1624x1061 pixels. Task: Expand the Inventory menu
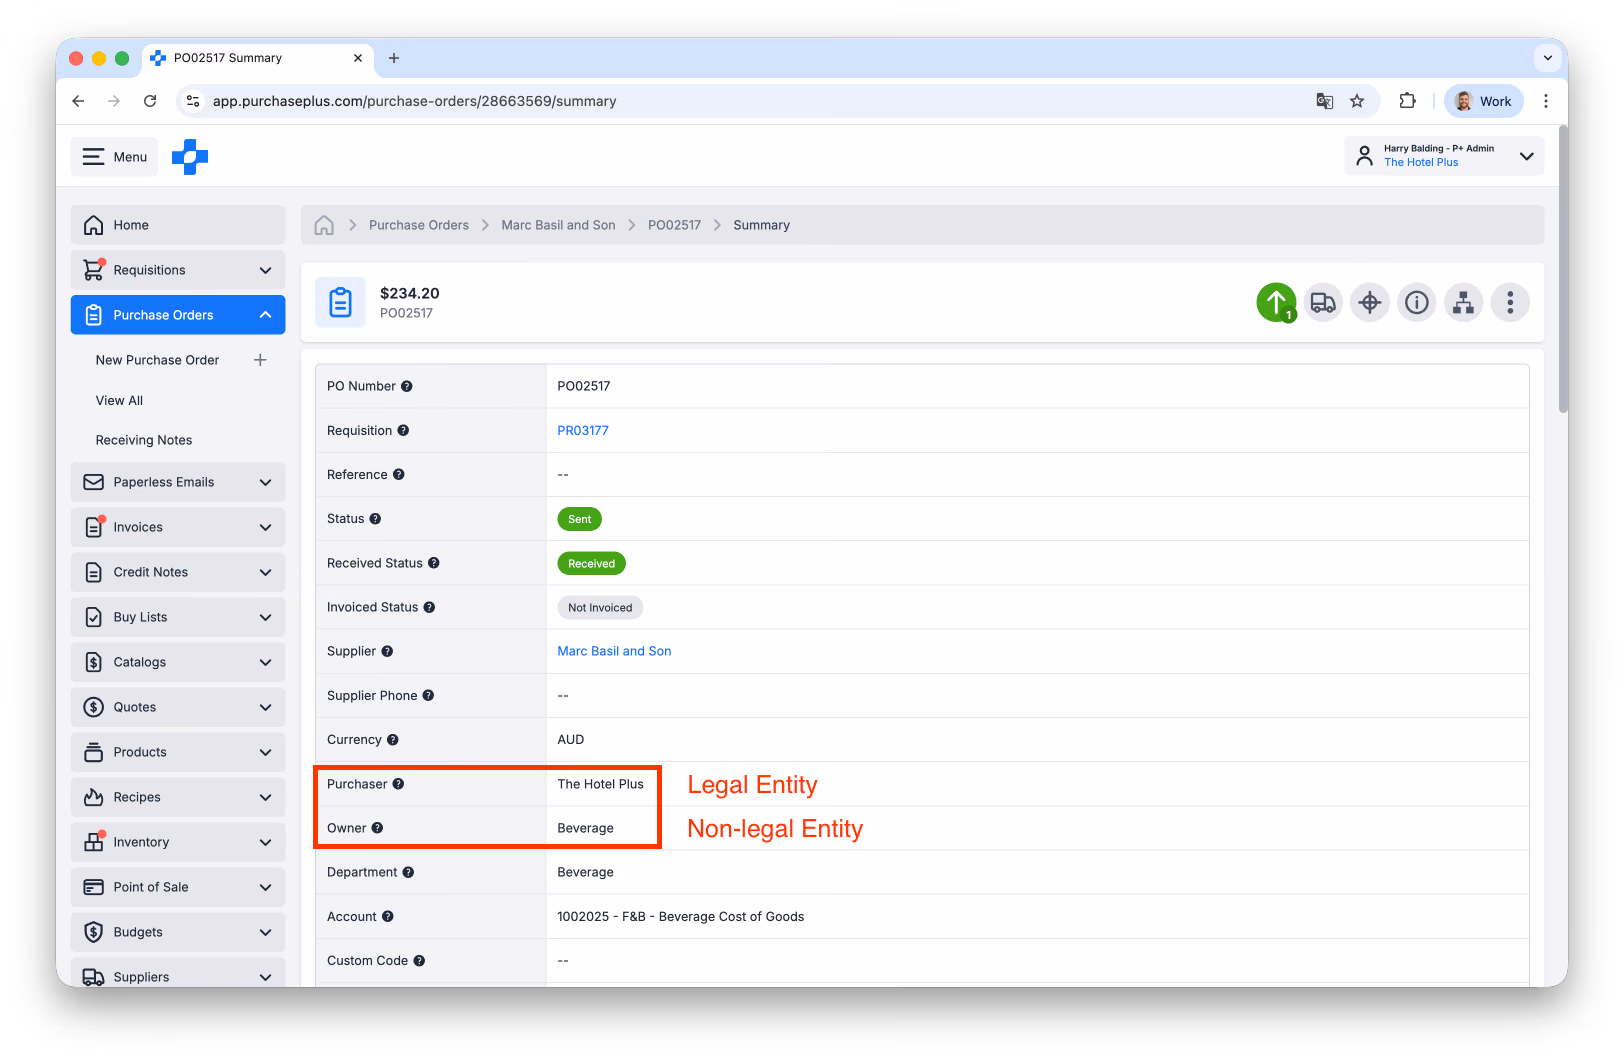(178, 842)
